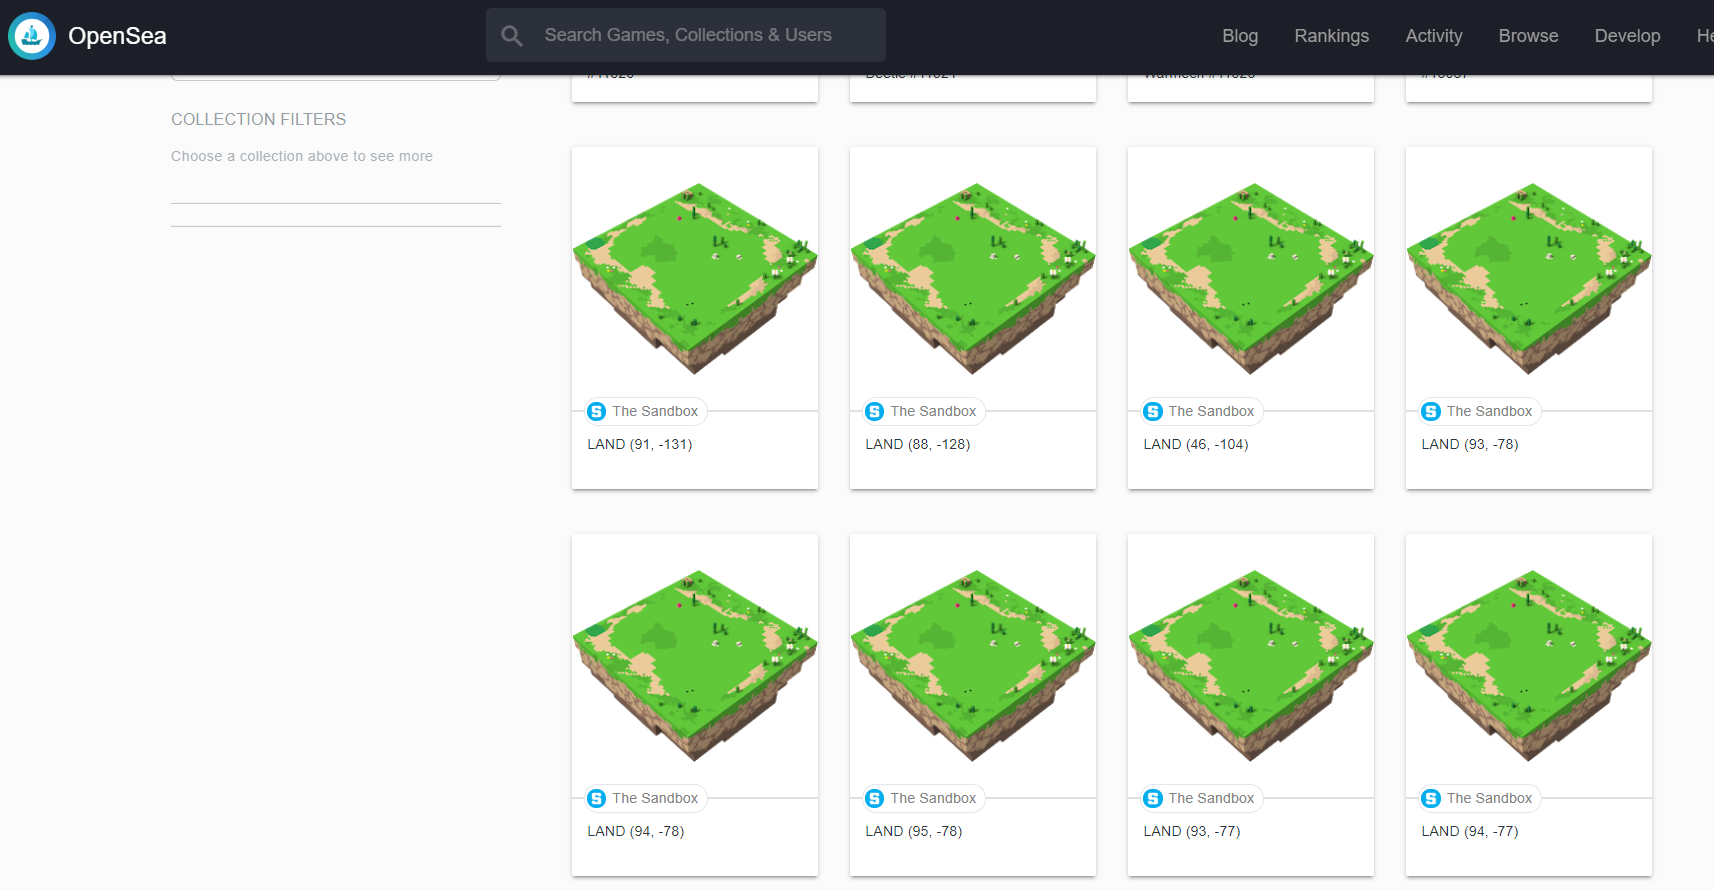Click the title text LAND (95, -78)

click(x=914, y=831)
